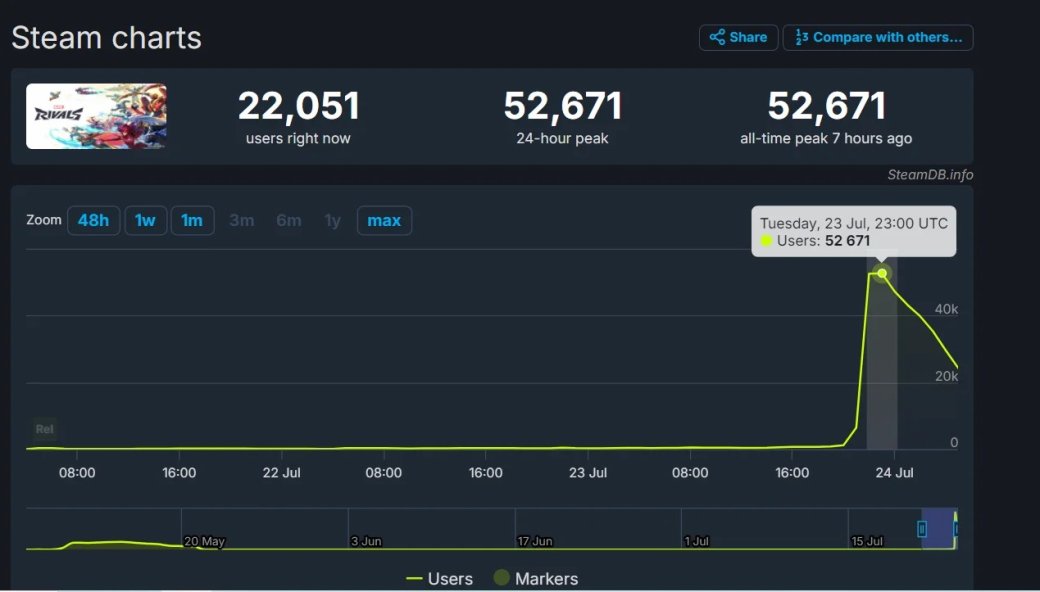This screenshot has height=592, width=1040.
Task: Click the peak data point on chart
Action: click(x=882, y=273)
